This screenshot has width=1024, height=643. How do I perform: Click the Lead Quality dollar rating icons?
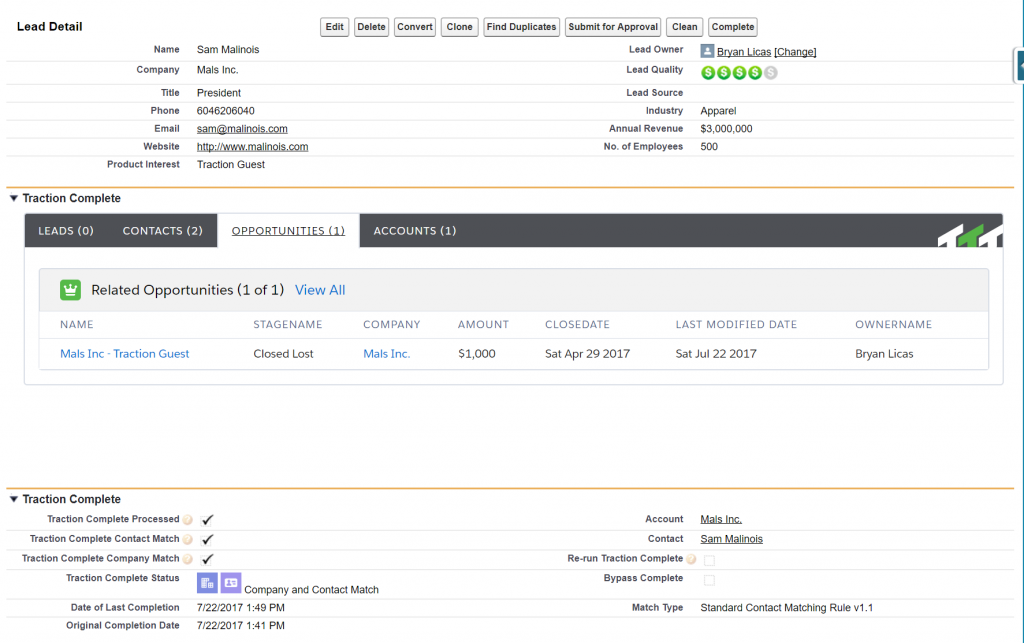pos(739,72)
